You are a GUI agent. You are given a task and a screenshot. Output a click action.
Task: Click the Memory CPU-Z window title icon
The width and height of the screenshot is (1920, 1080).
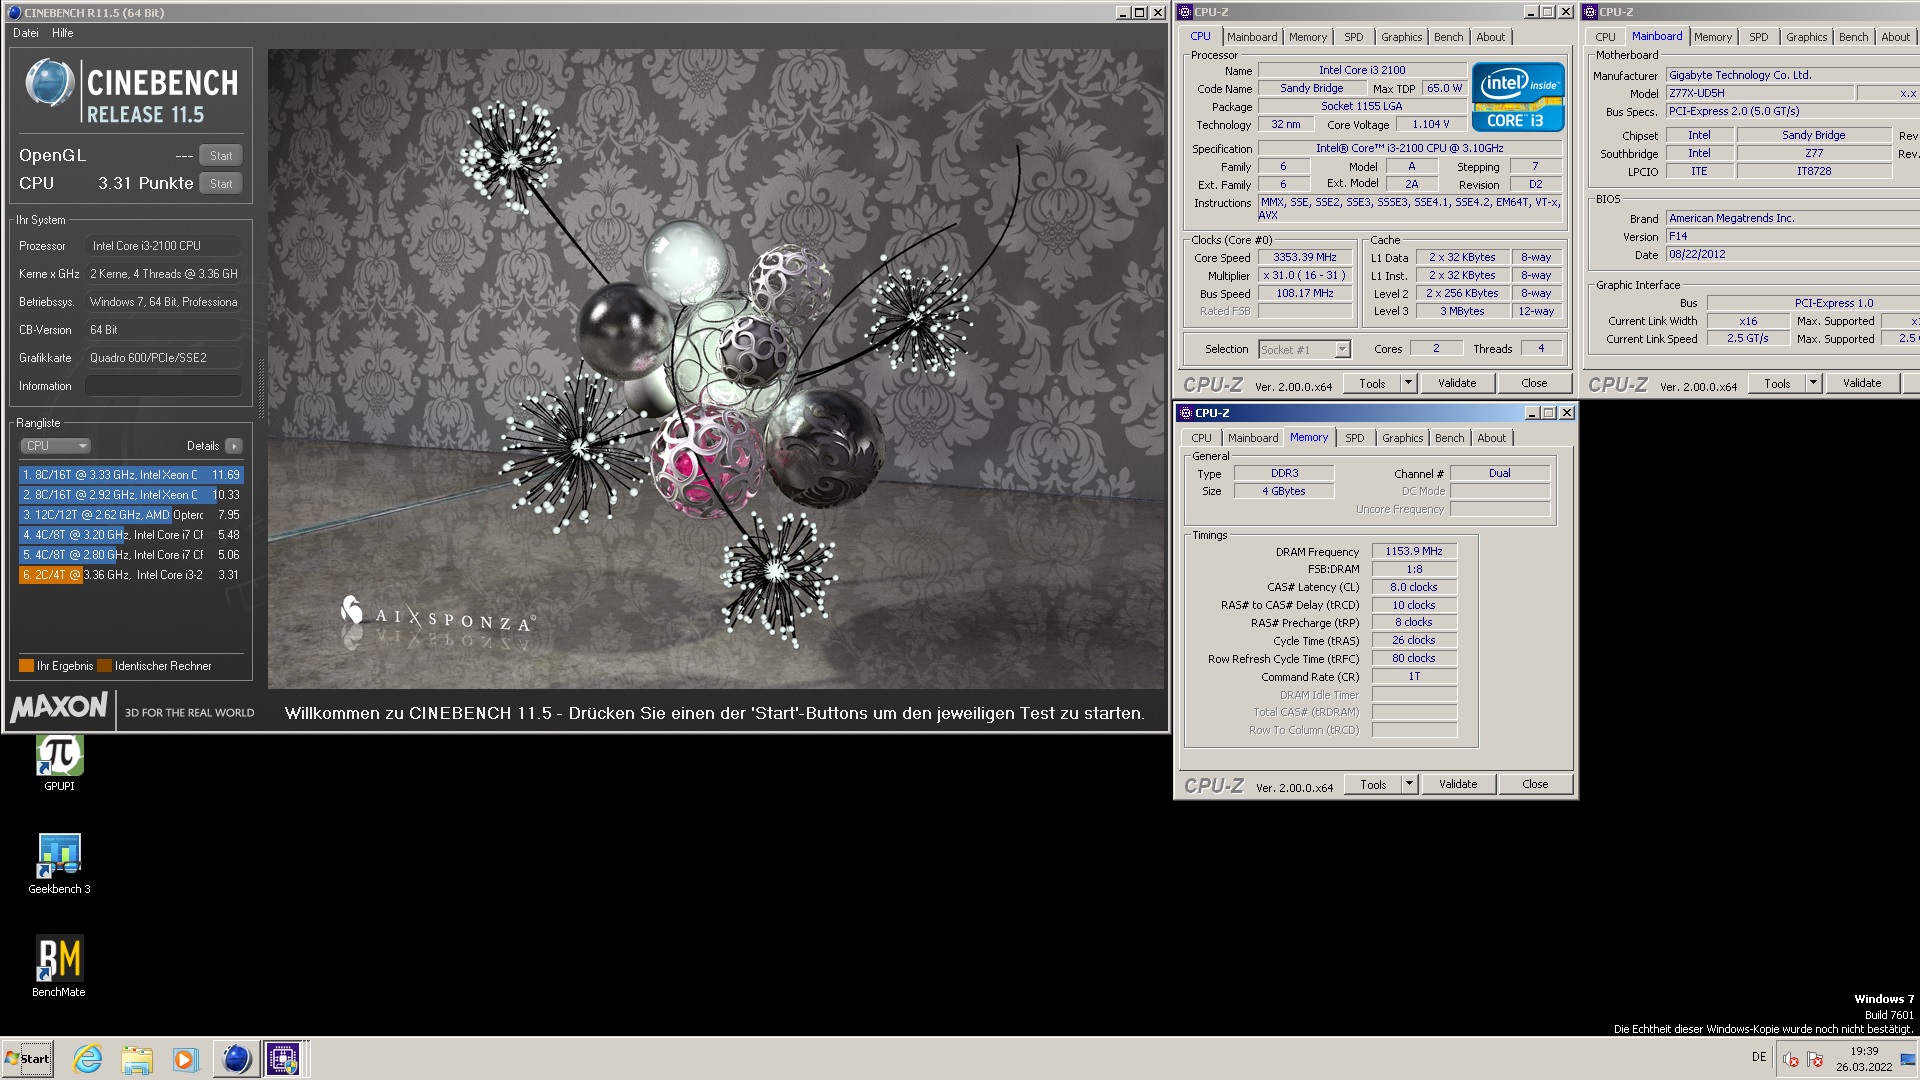[1186, 413]
